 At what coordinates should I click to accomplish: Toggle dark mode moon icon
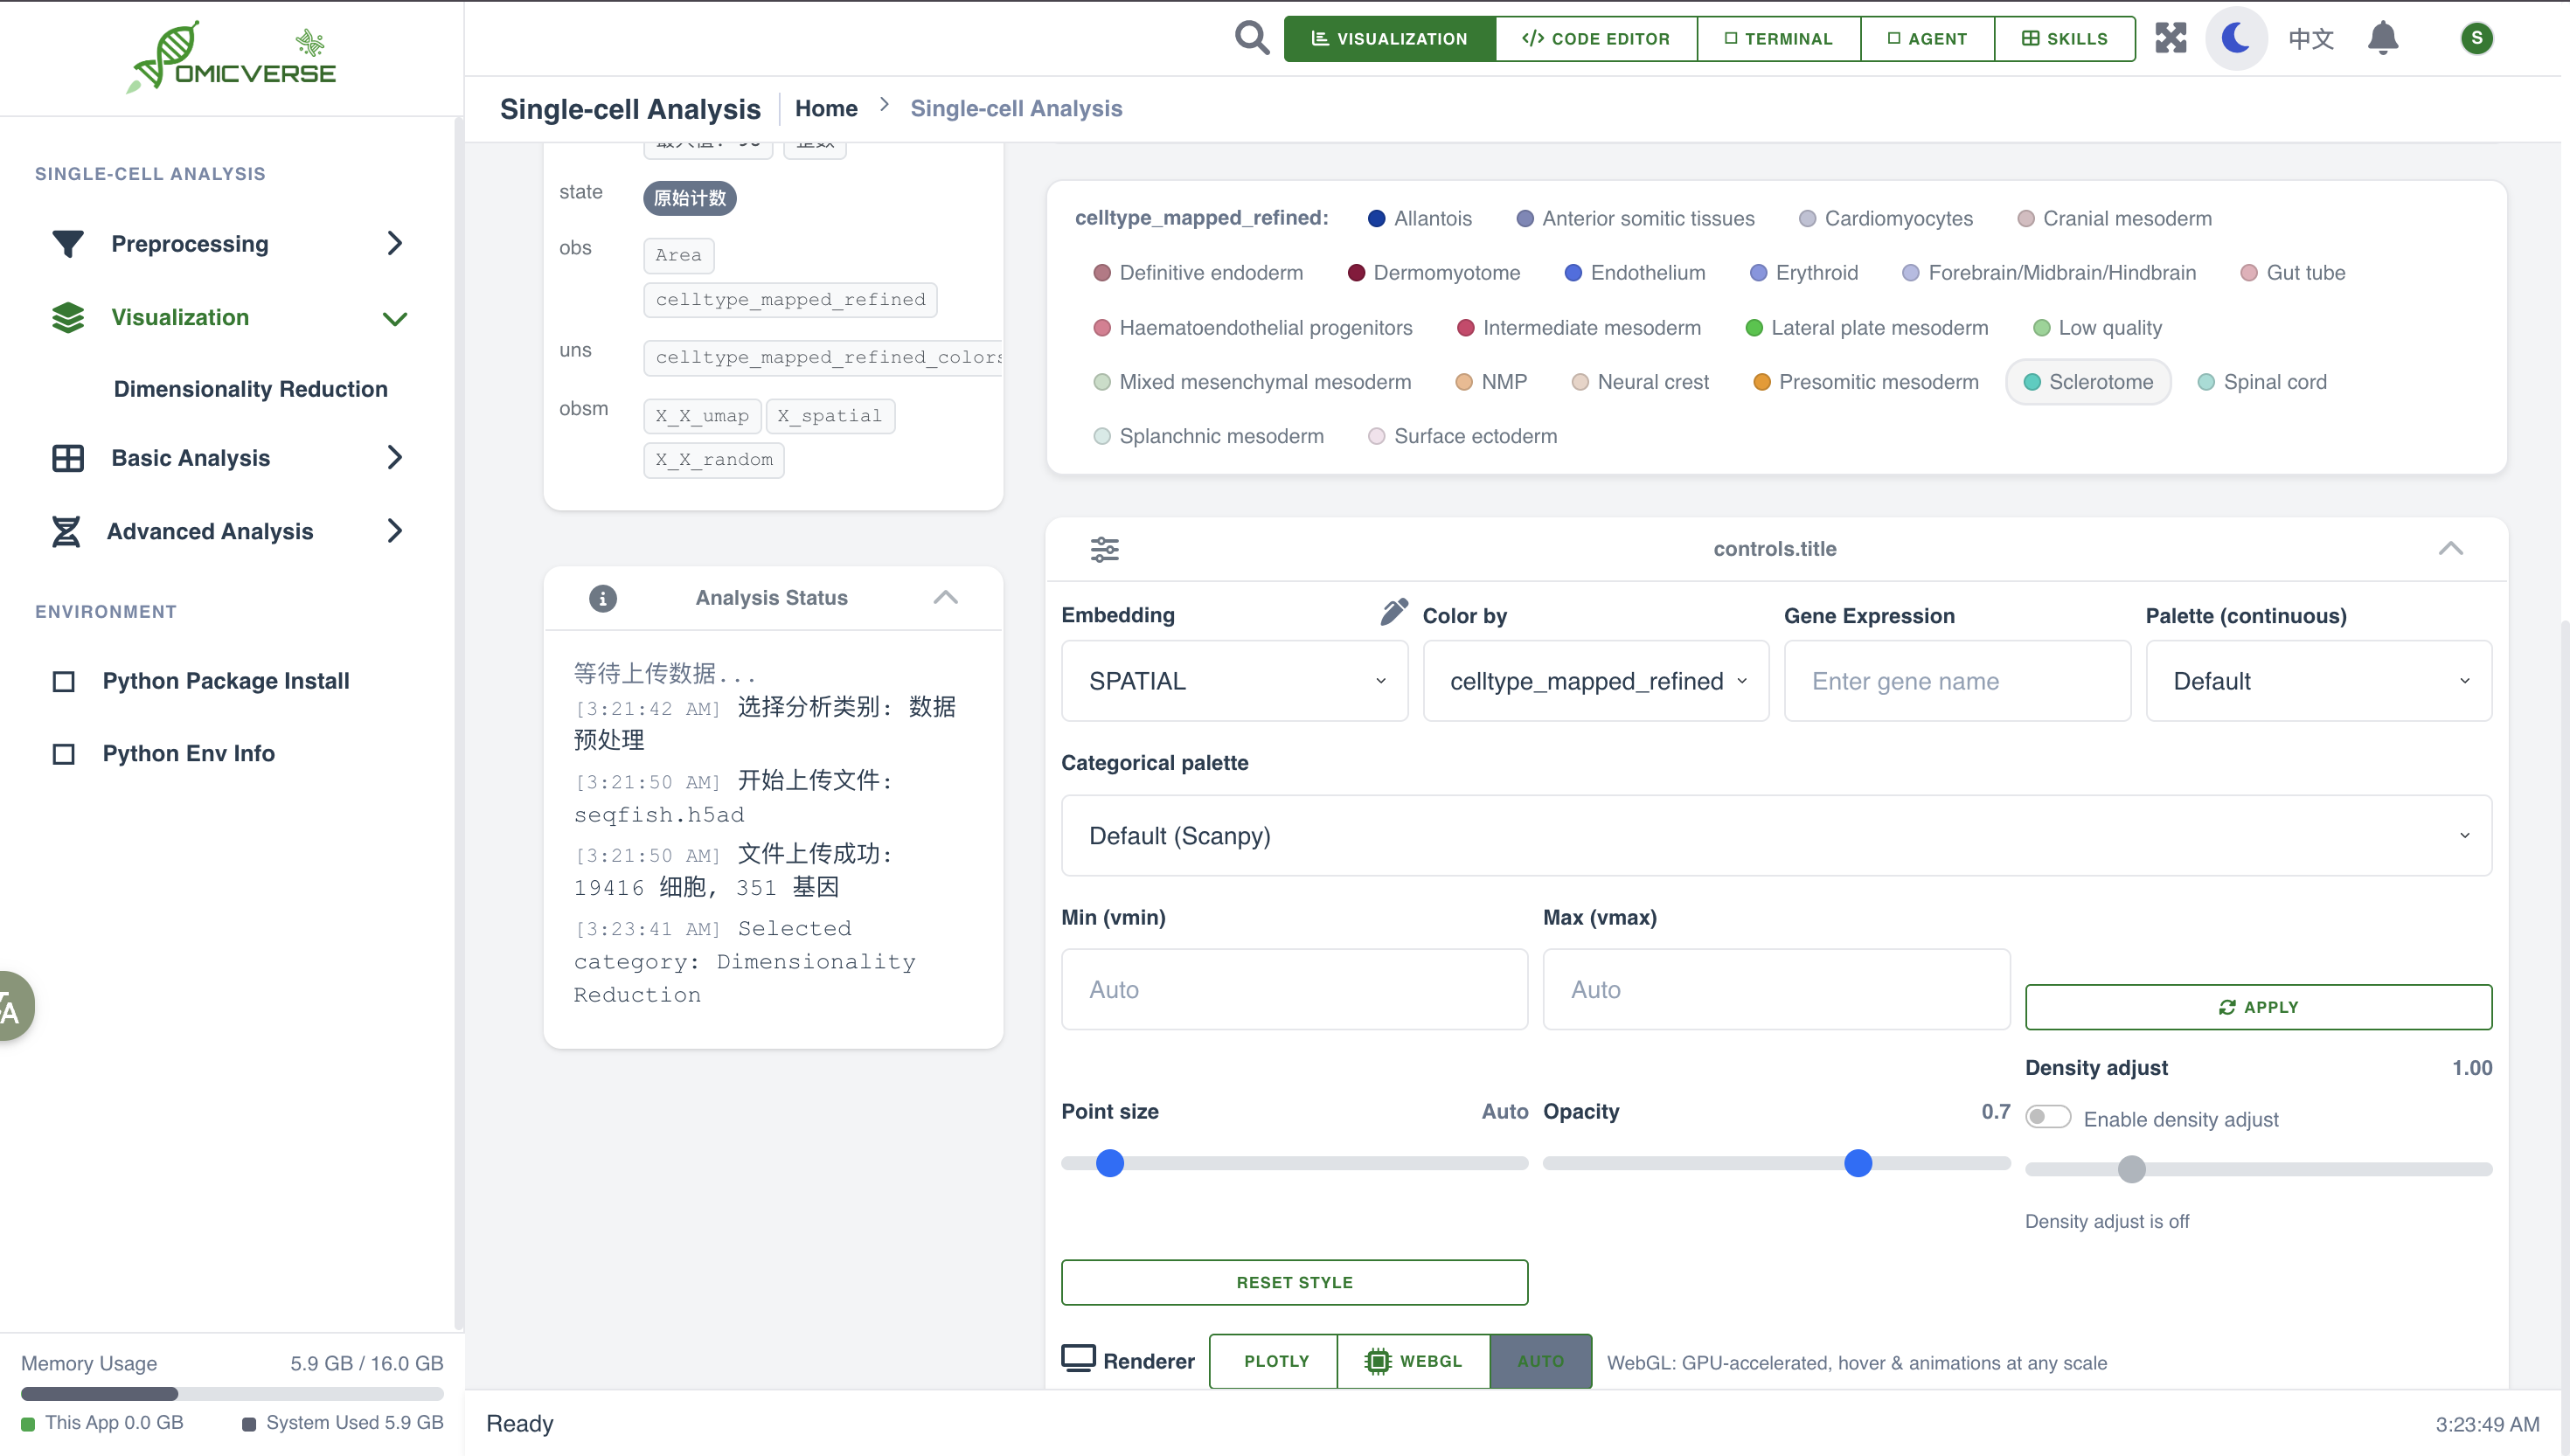pyautogui.click(x=2236, y=38)
